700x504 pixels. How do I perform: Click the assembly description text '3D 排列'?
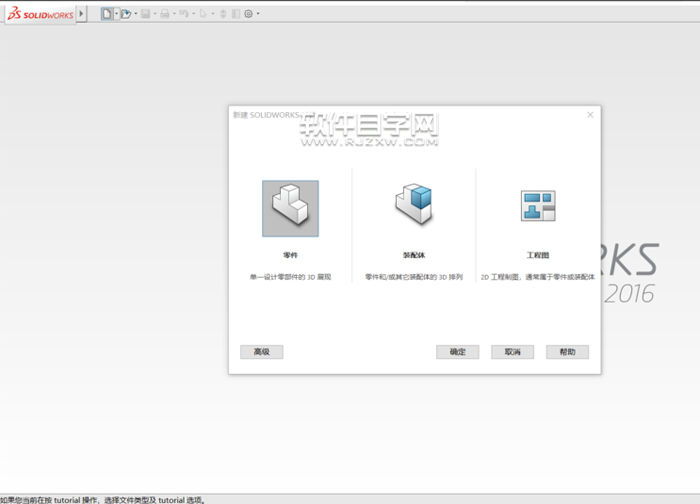[451, 277]
